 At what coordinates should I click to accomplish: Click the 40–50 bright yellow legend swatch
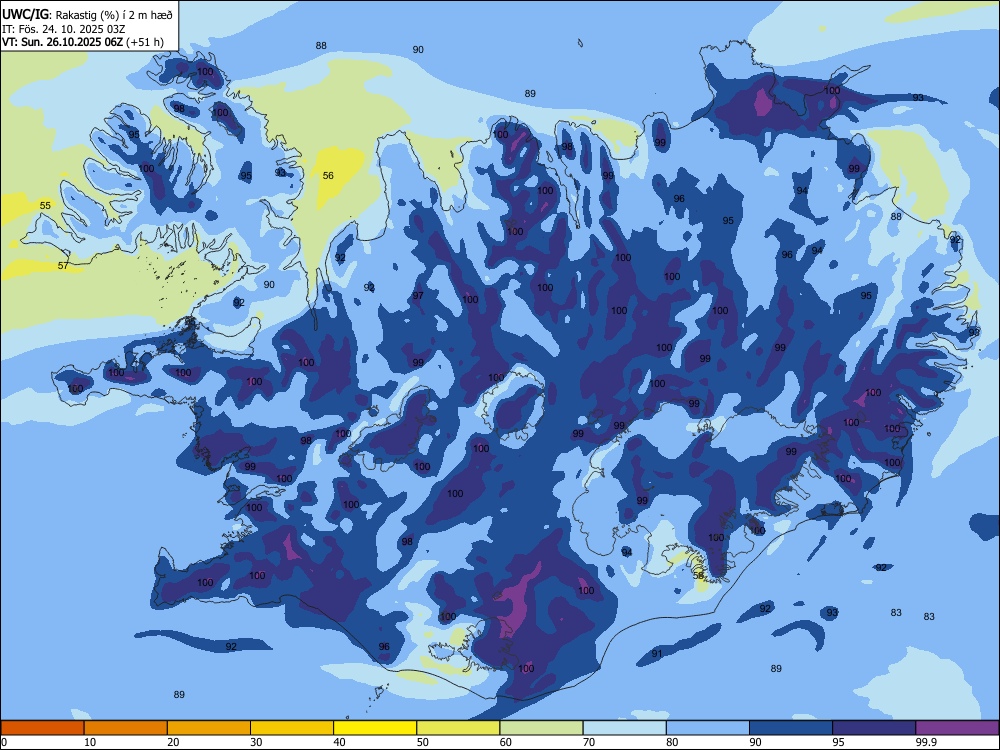(375, 728)
